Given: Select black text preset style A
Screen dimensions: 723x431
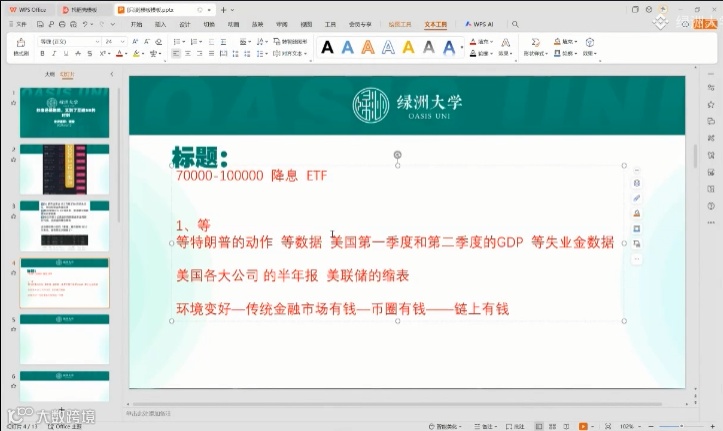Looking at the screenshot, I should [327, 47].
